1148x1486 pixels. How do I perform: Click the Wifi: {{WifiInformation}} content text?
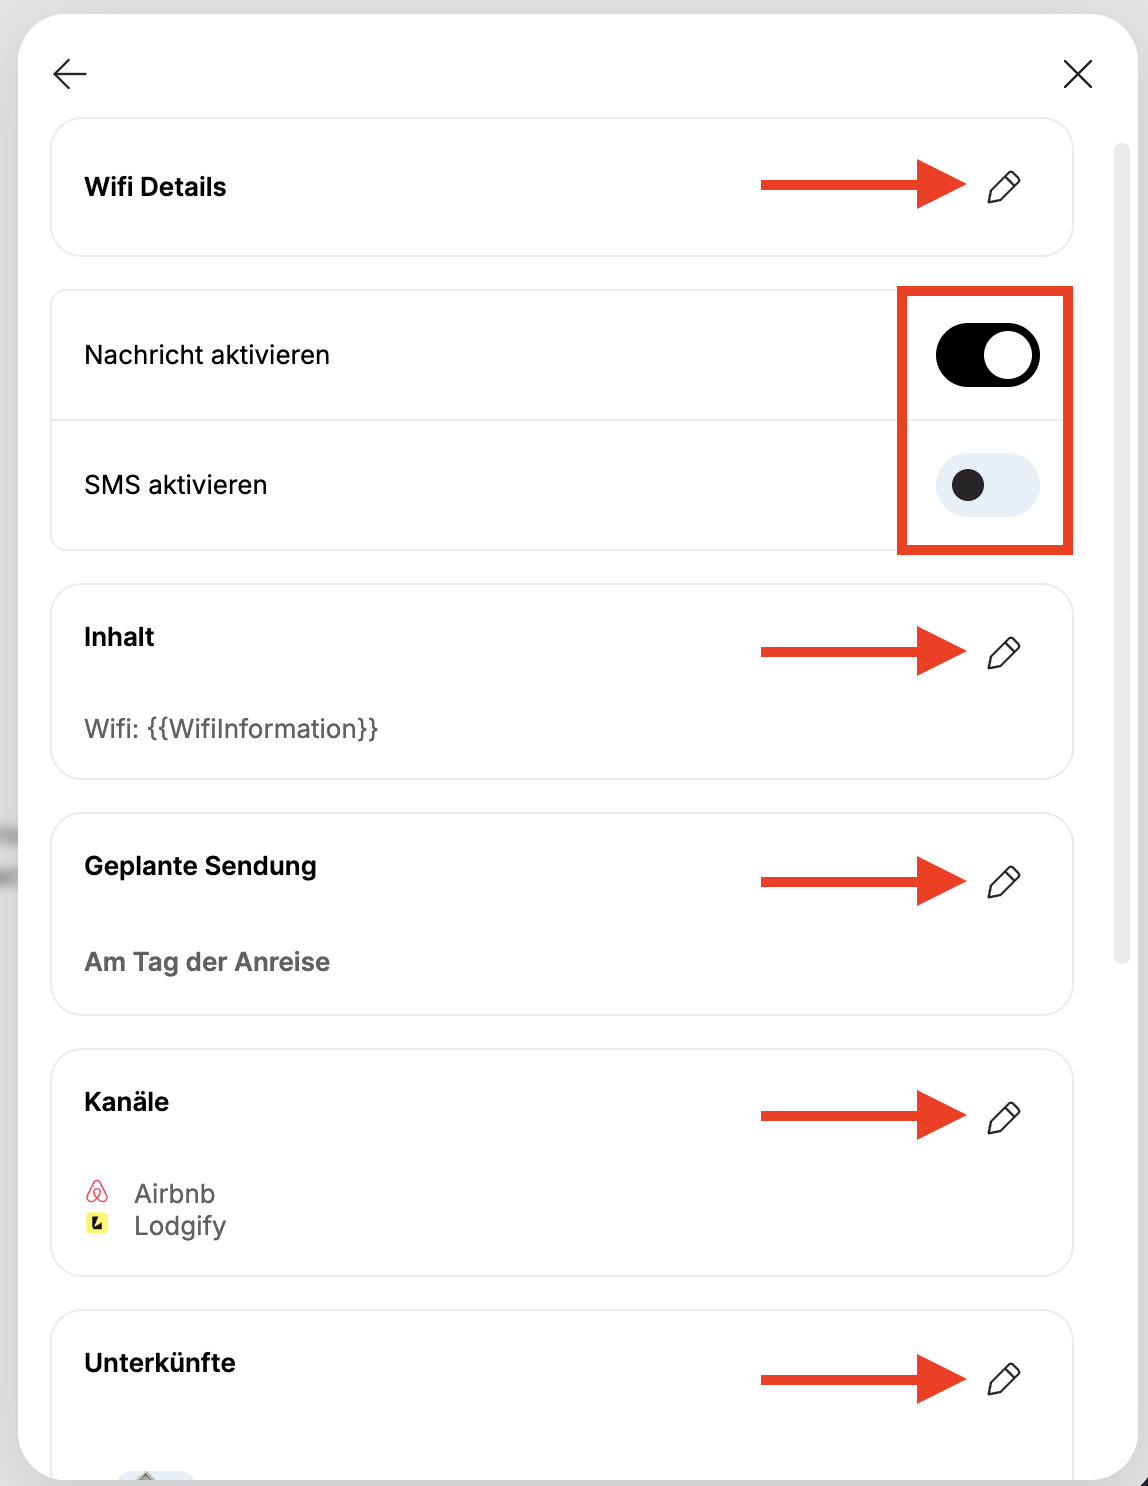231,729
